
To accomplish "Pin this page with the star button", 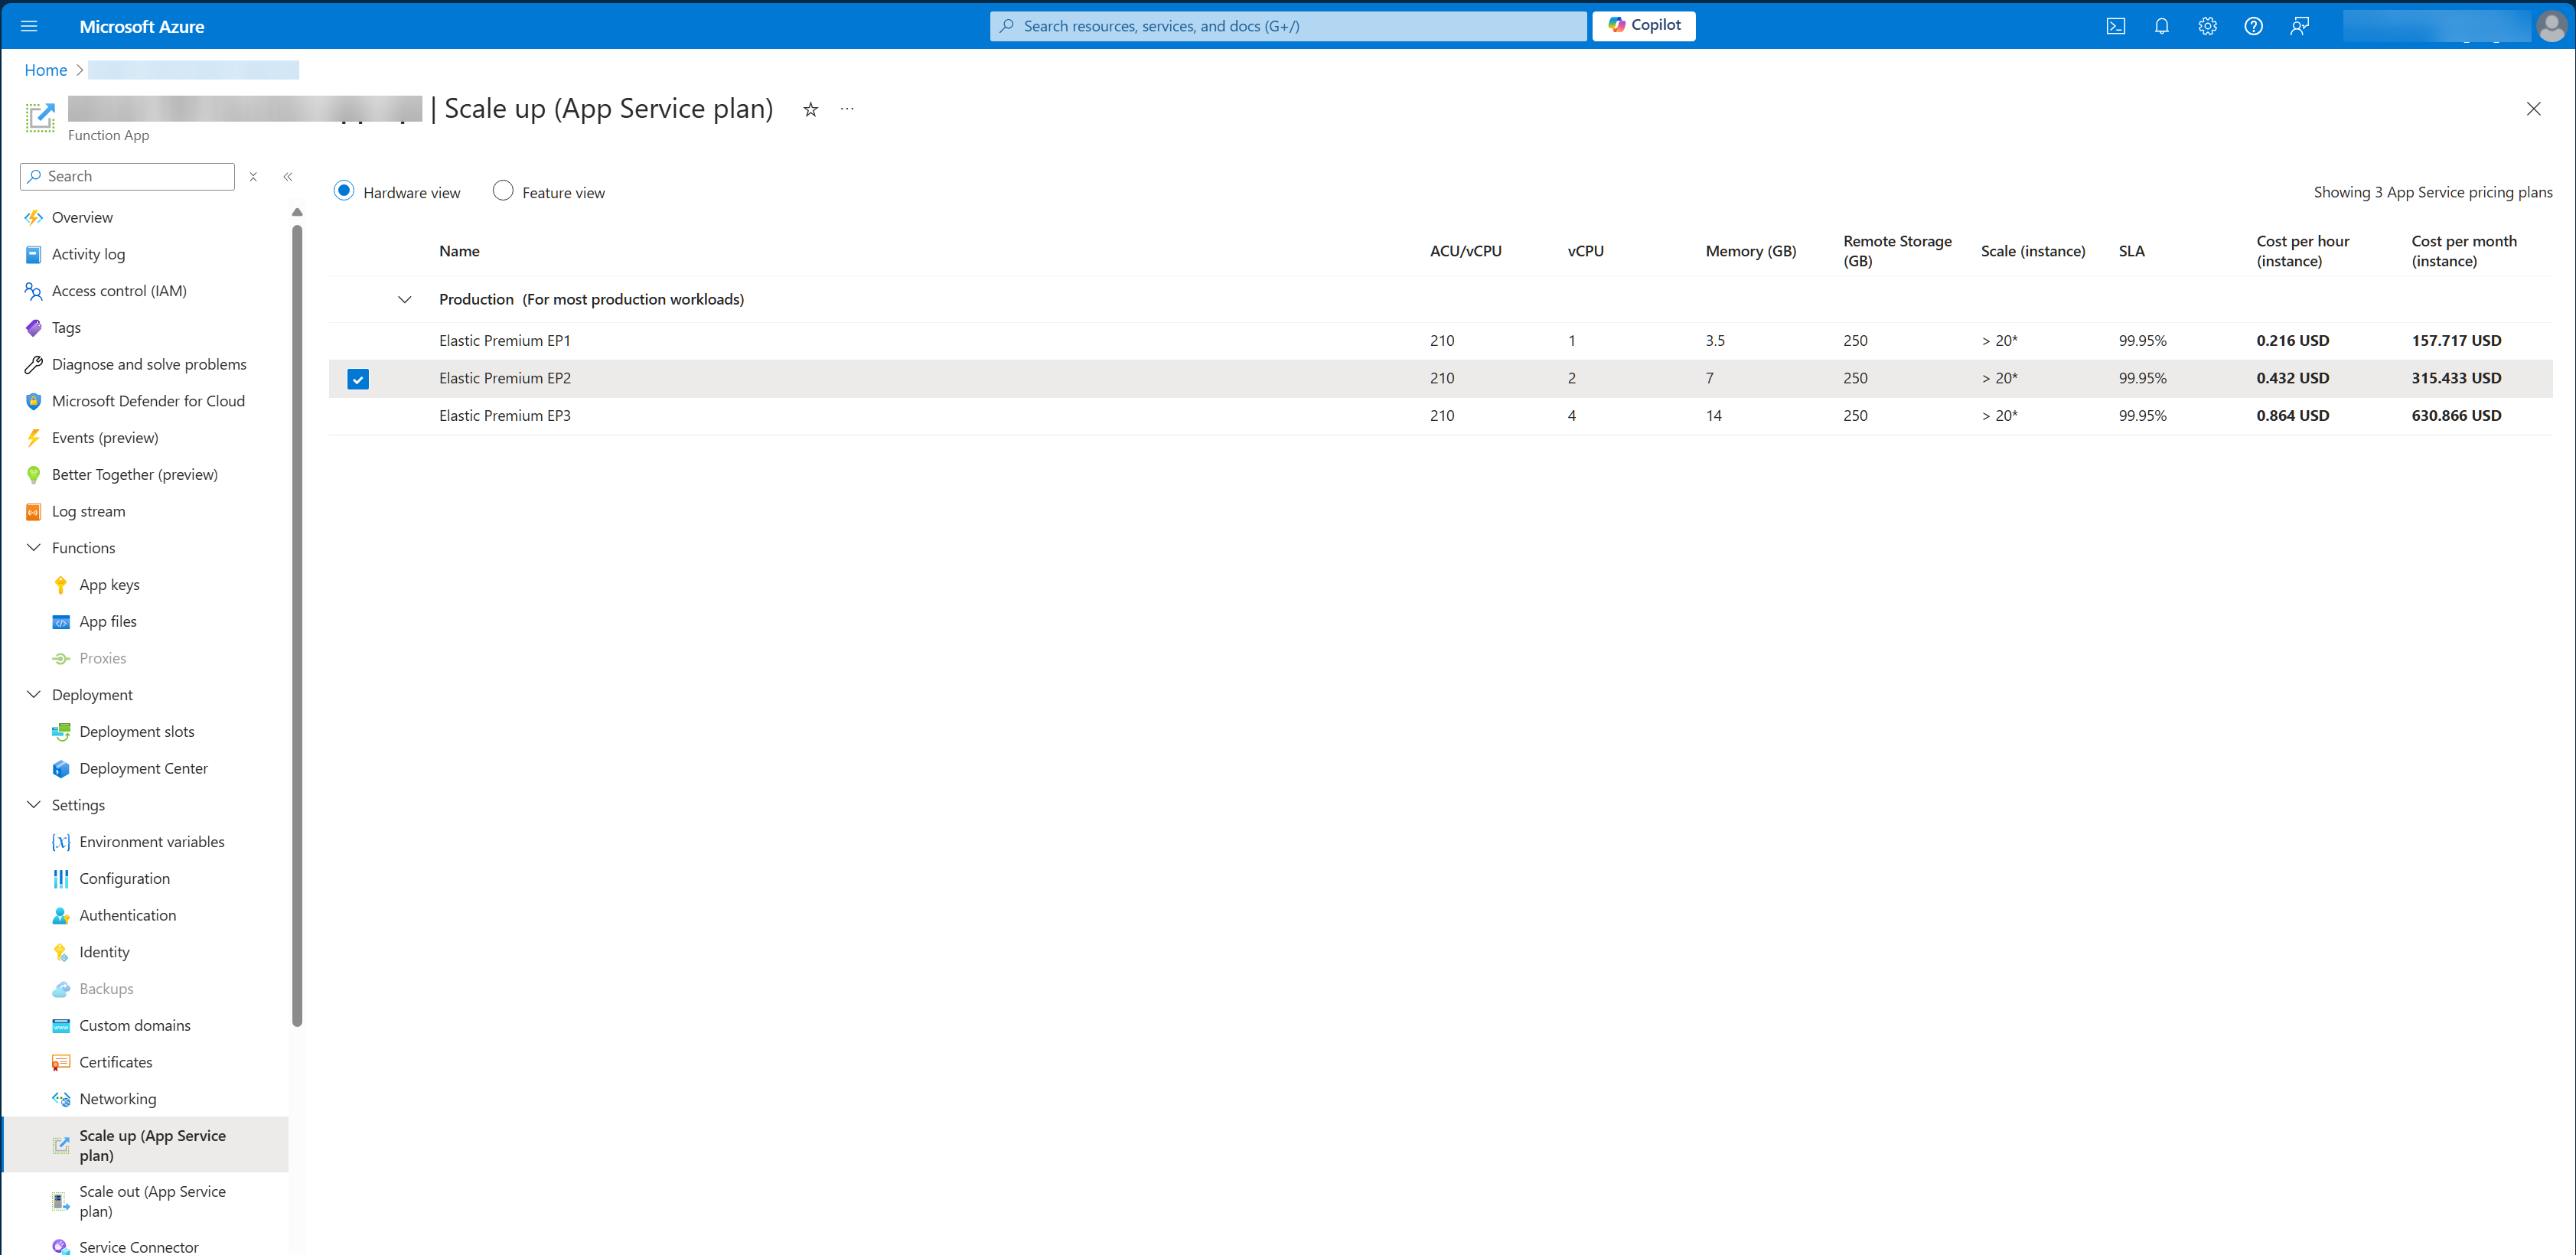I will (x=810, y=109).
